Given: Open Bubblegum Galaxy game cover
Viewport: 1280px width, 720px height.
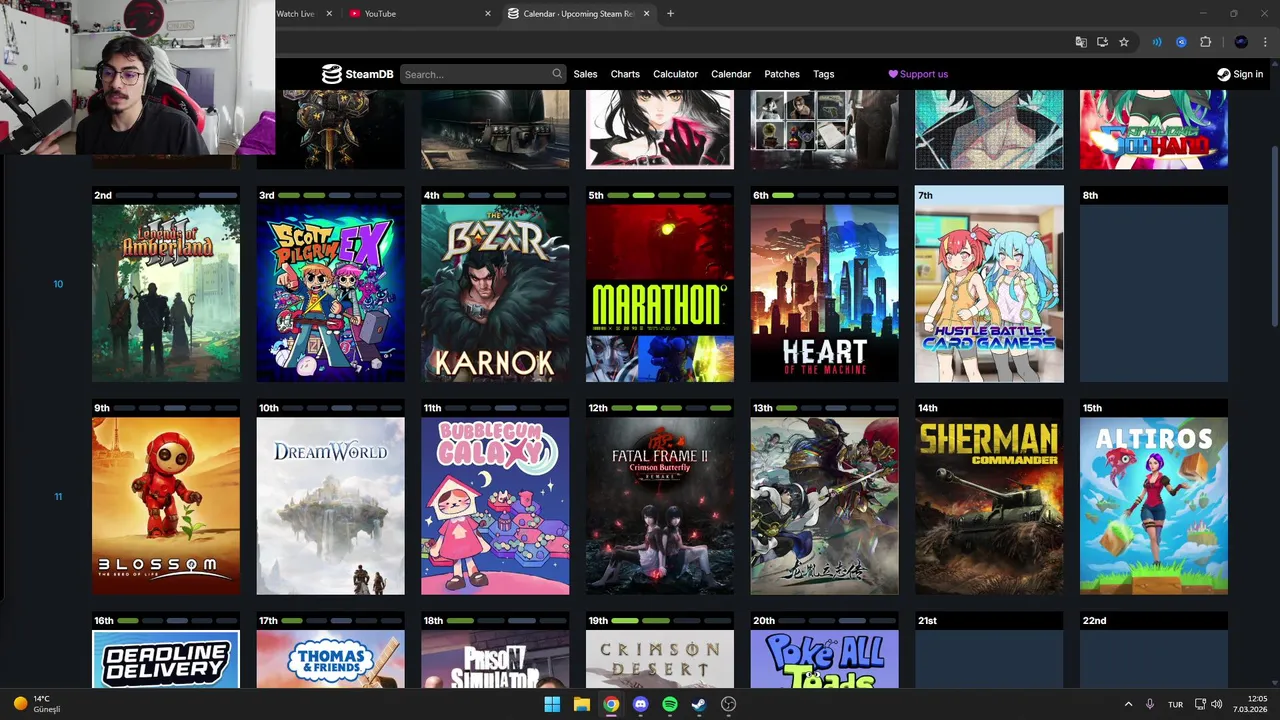Looking at the screenshot, I should tap(495, 506).
